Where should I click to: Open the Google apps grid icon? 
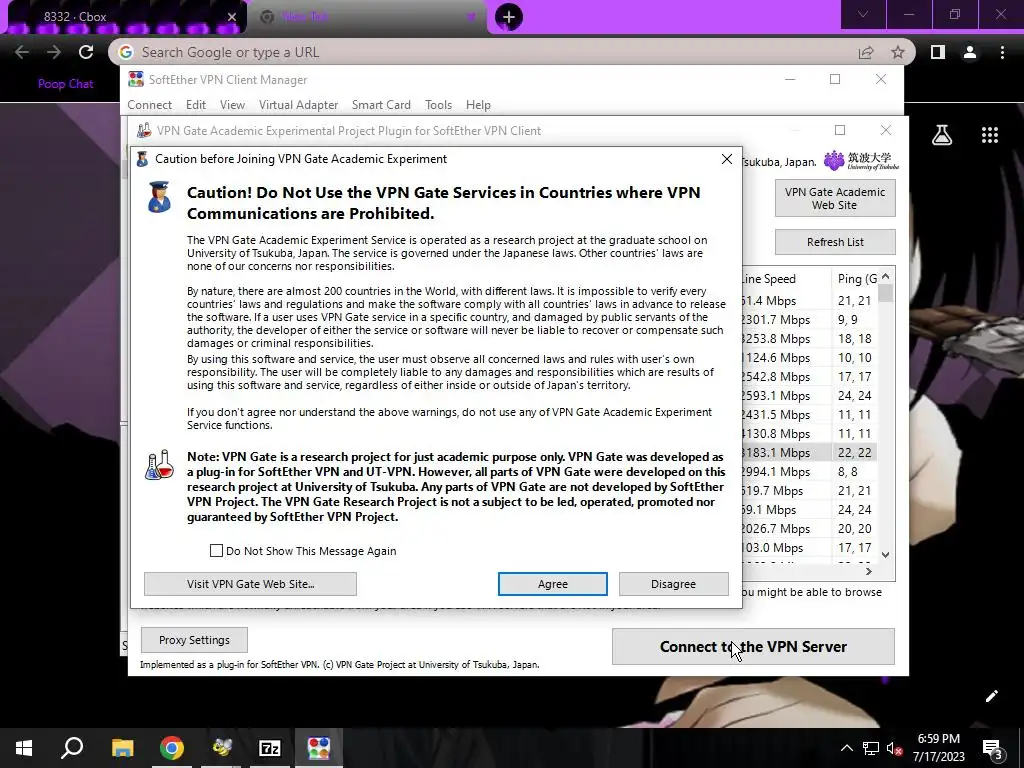tap(989, 135)
